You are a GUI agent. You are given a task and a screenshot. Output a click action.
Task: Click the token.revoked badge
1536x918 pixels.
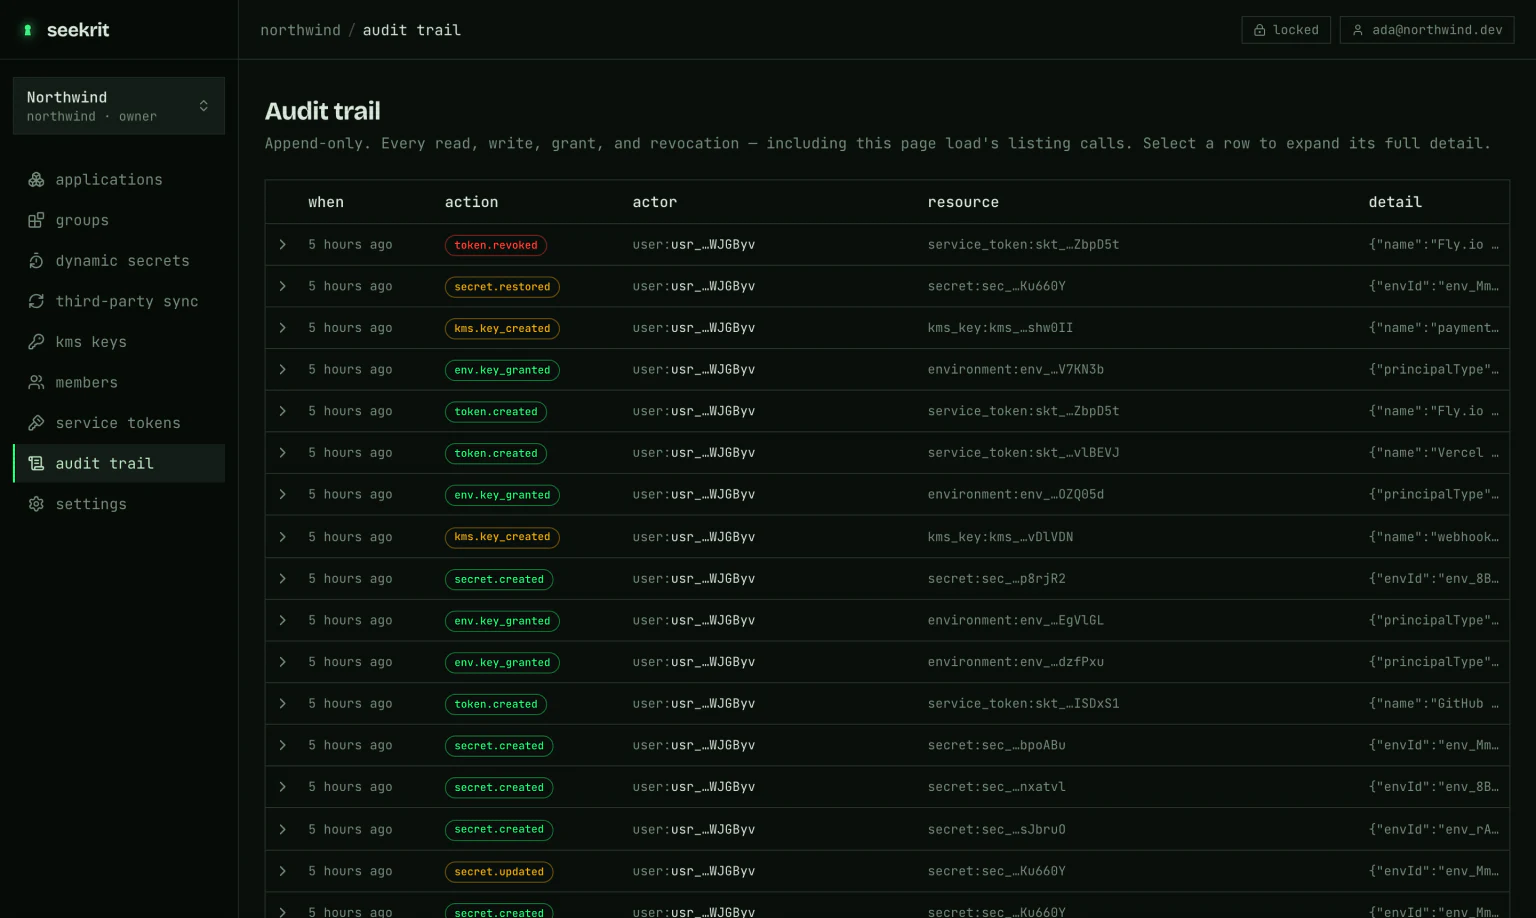tap(496, 245)
